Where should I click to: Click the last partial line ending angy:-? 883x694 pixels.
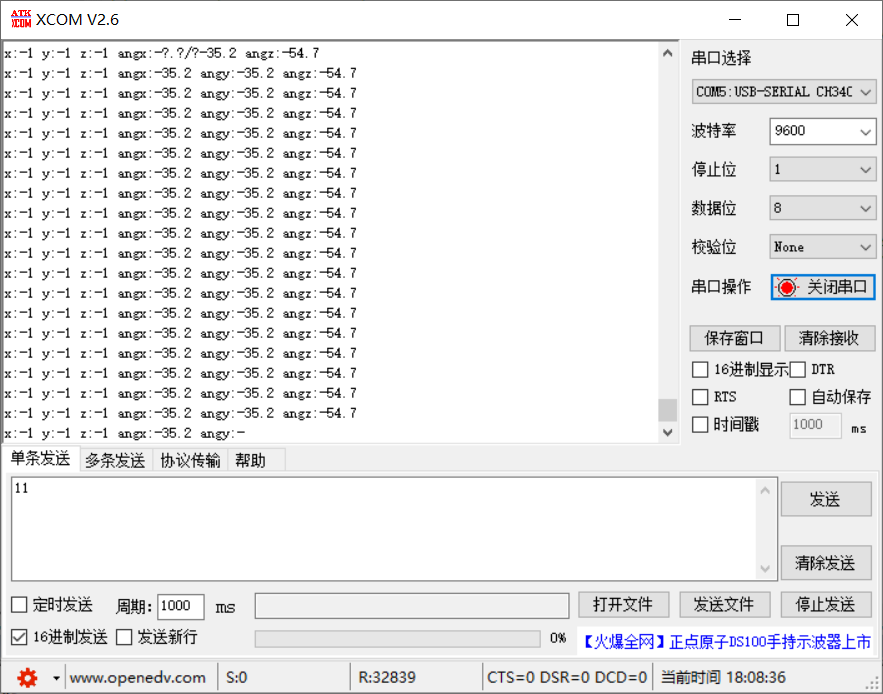click(124, 433)
